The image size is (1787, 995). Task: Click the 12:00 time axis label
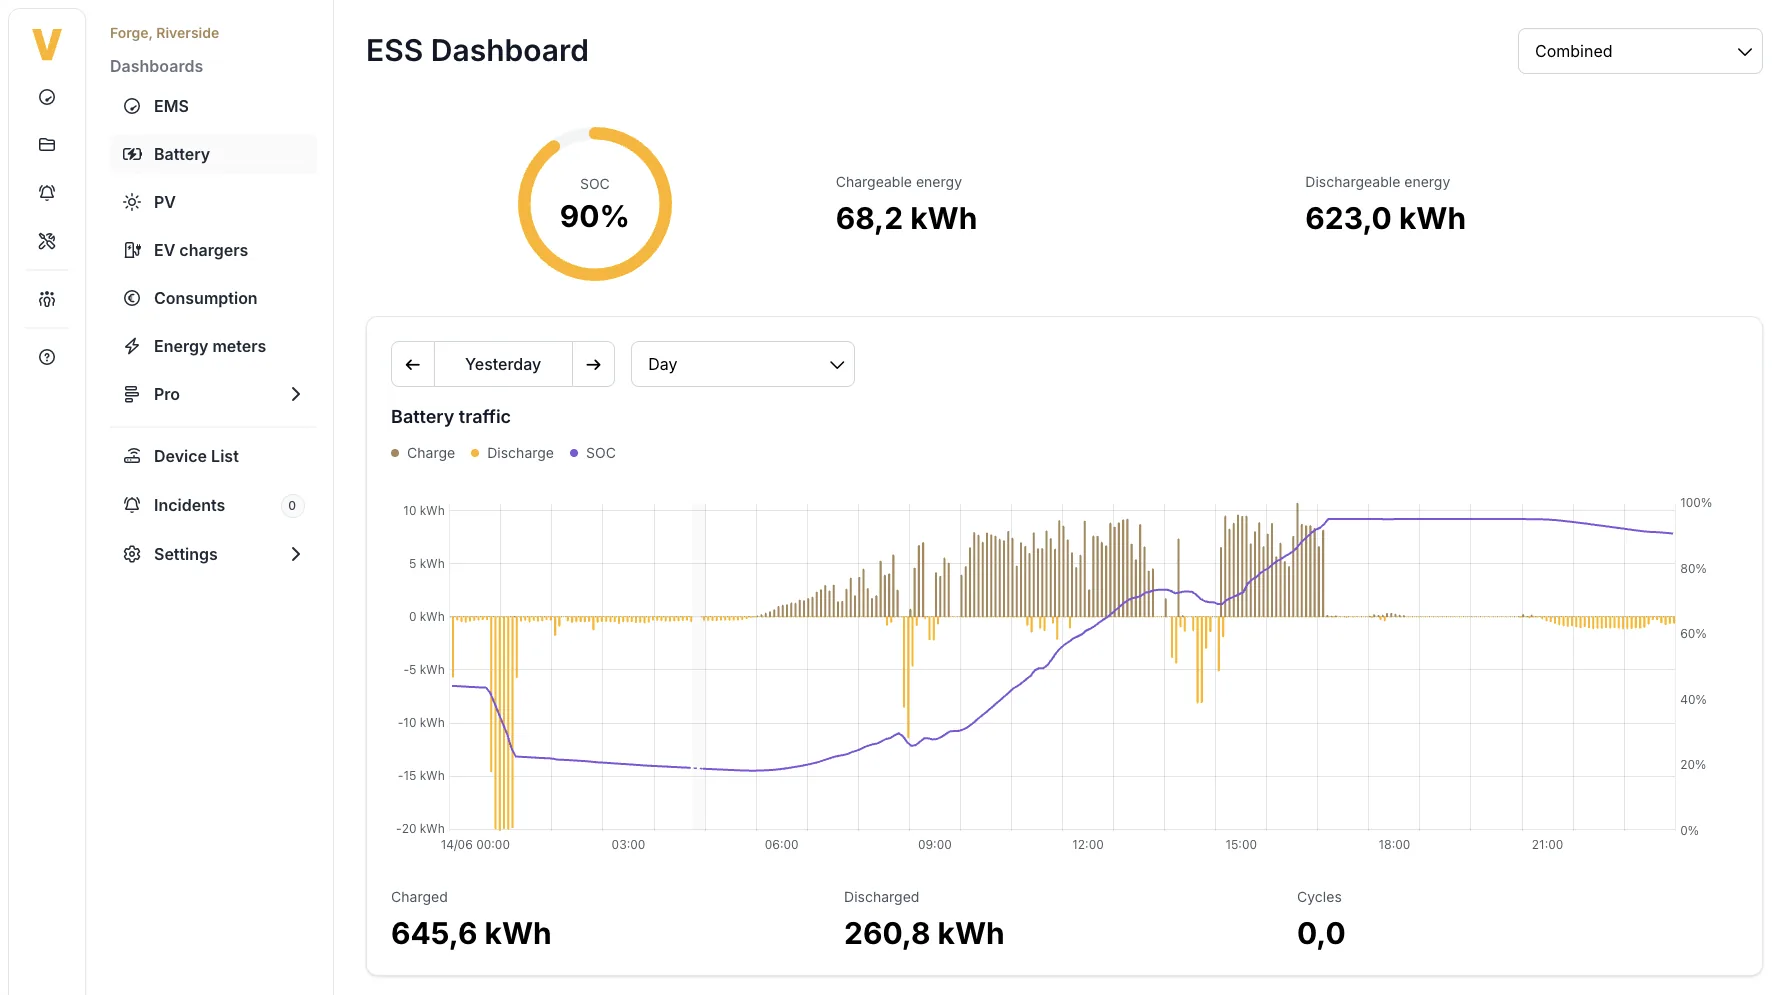(1088, 845)
